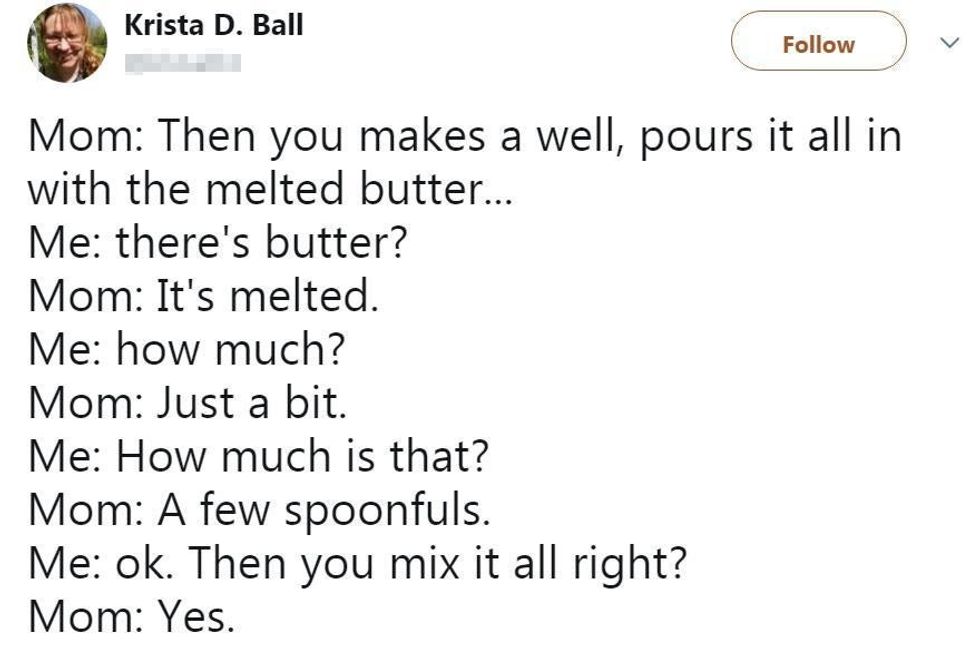The image size is (980, 655).
Task: Click the line 'Me: How much is that?'
Action: pos(260,457)
